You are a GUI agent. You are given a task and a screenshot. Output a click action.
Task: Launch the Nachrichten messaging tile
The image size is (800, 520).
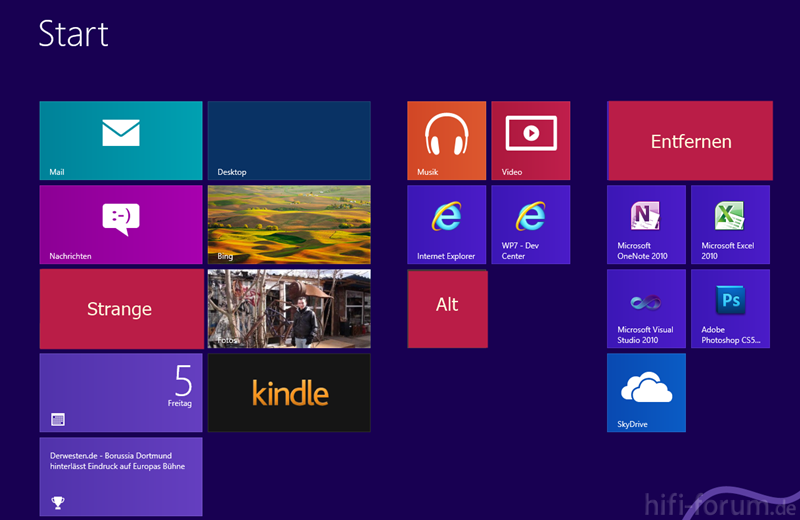tap(121, 224)
